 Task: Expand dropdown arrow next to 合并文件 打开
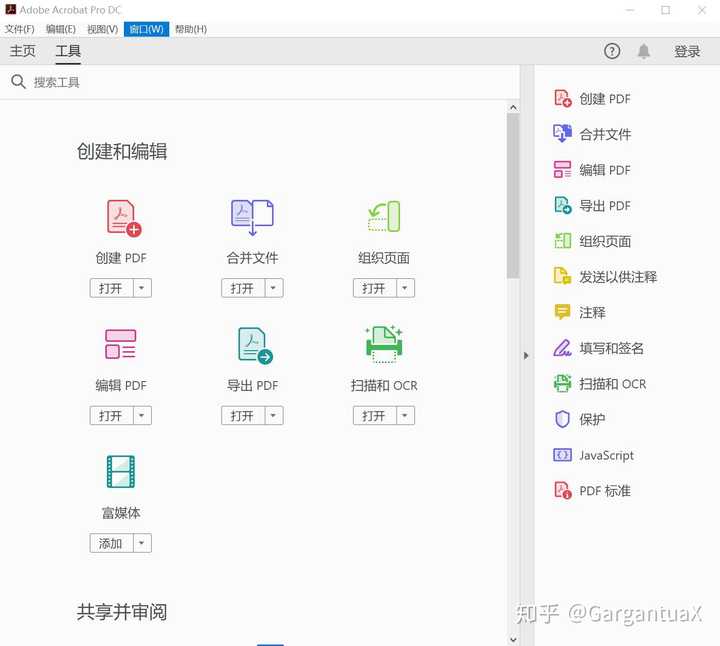(x=274, y=288)
